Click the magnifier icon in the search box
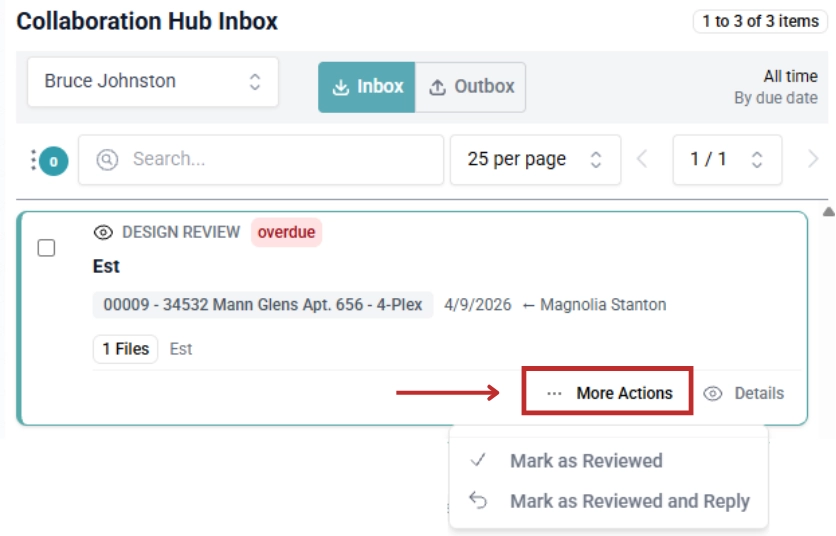836x536 pixels. pyautogui.click(x=107, y=159)
